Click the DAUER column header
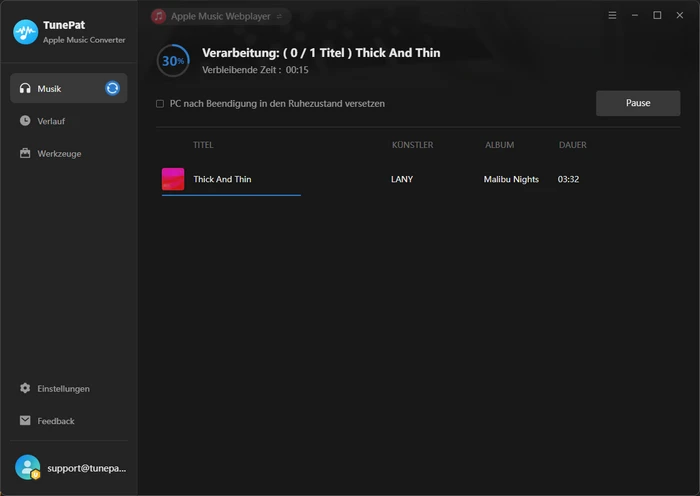The height and width of the screenshot is (496, 700). pyautogui.click(x=573, y=145)
